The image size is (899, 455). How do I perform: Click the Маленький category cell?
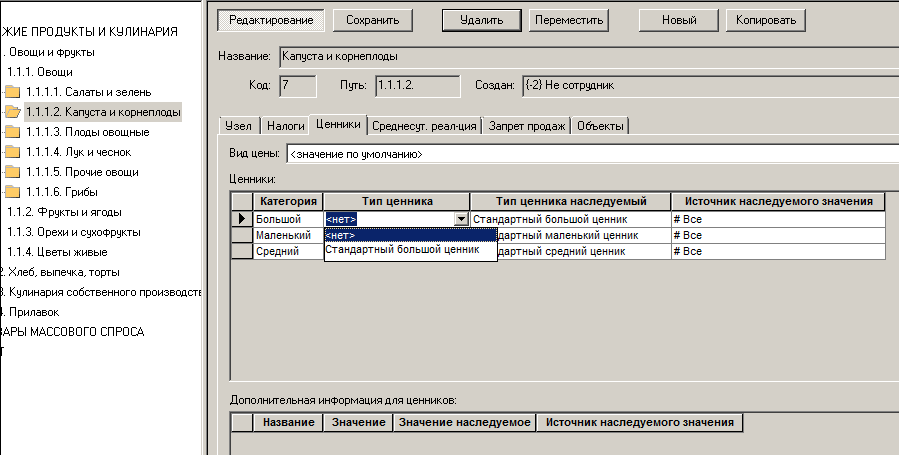[288, 235]
